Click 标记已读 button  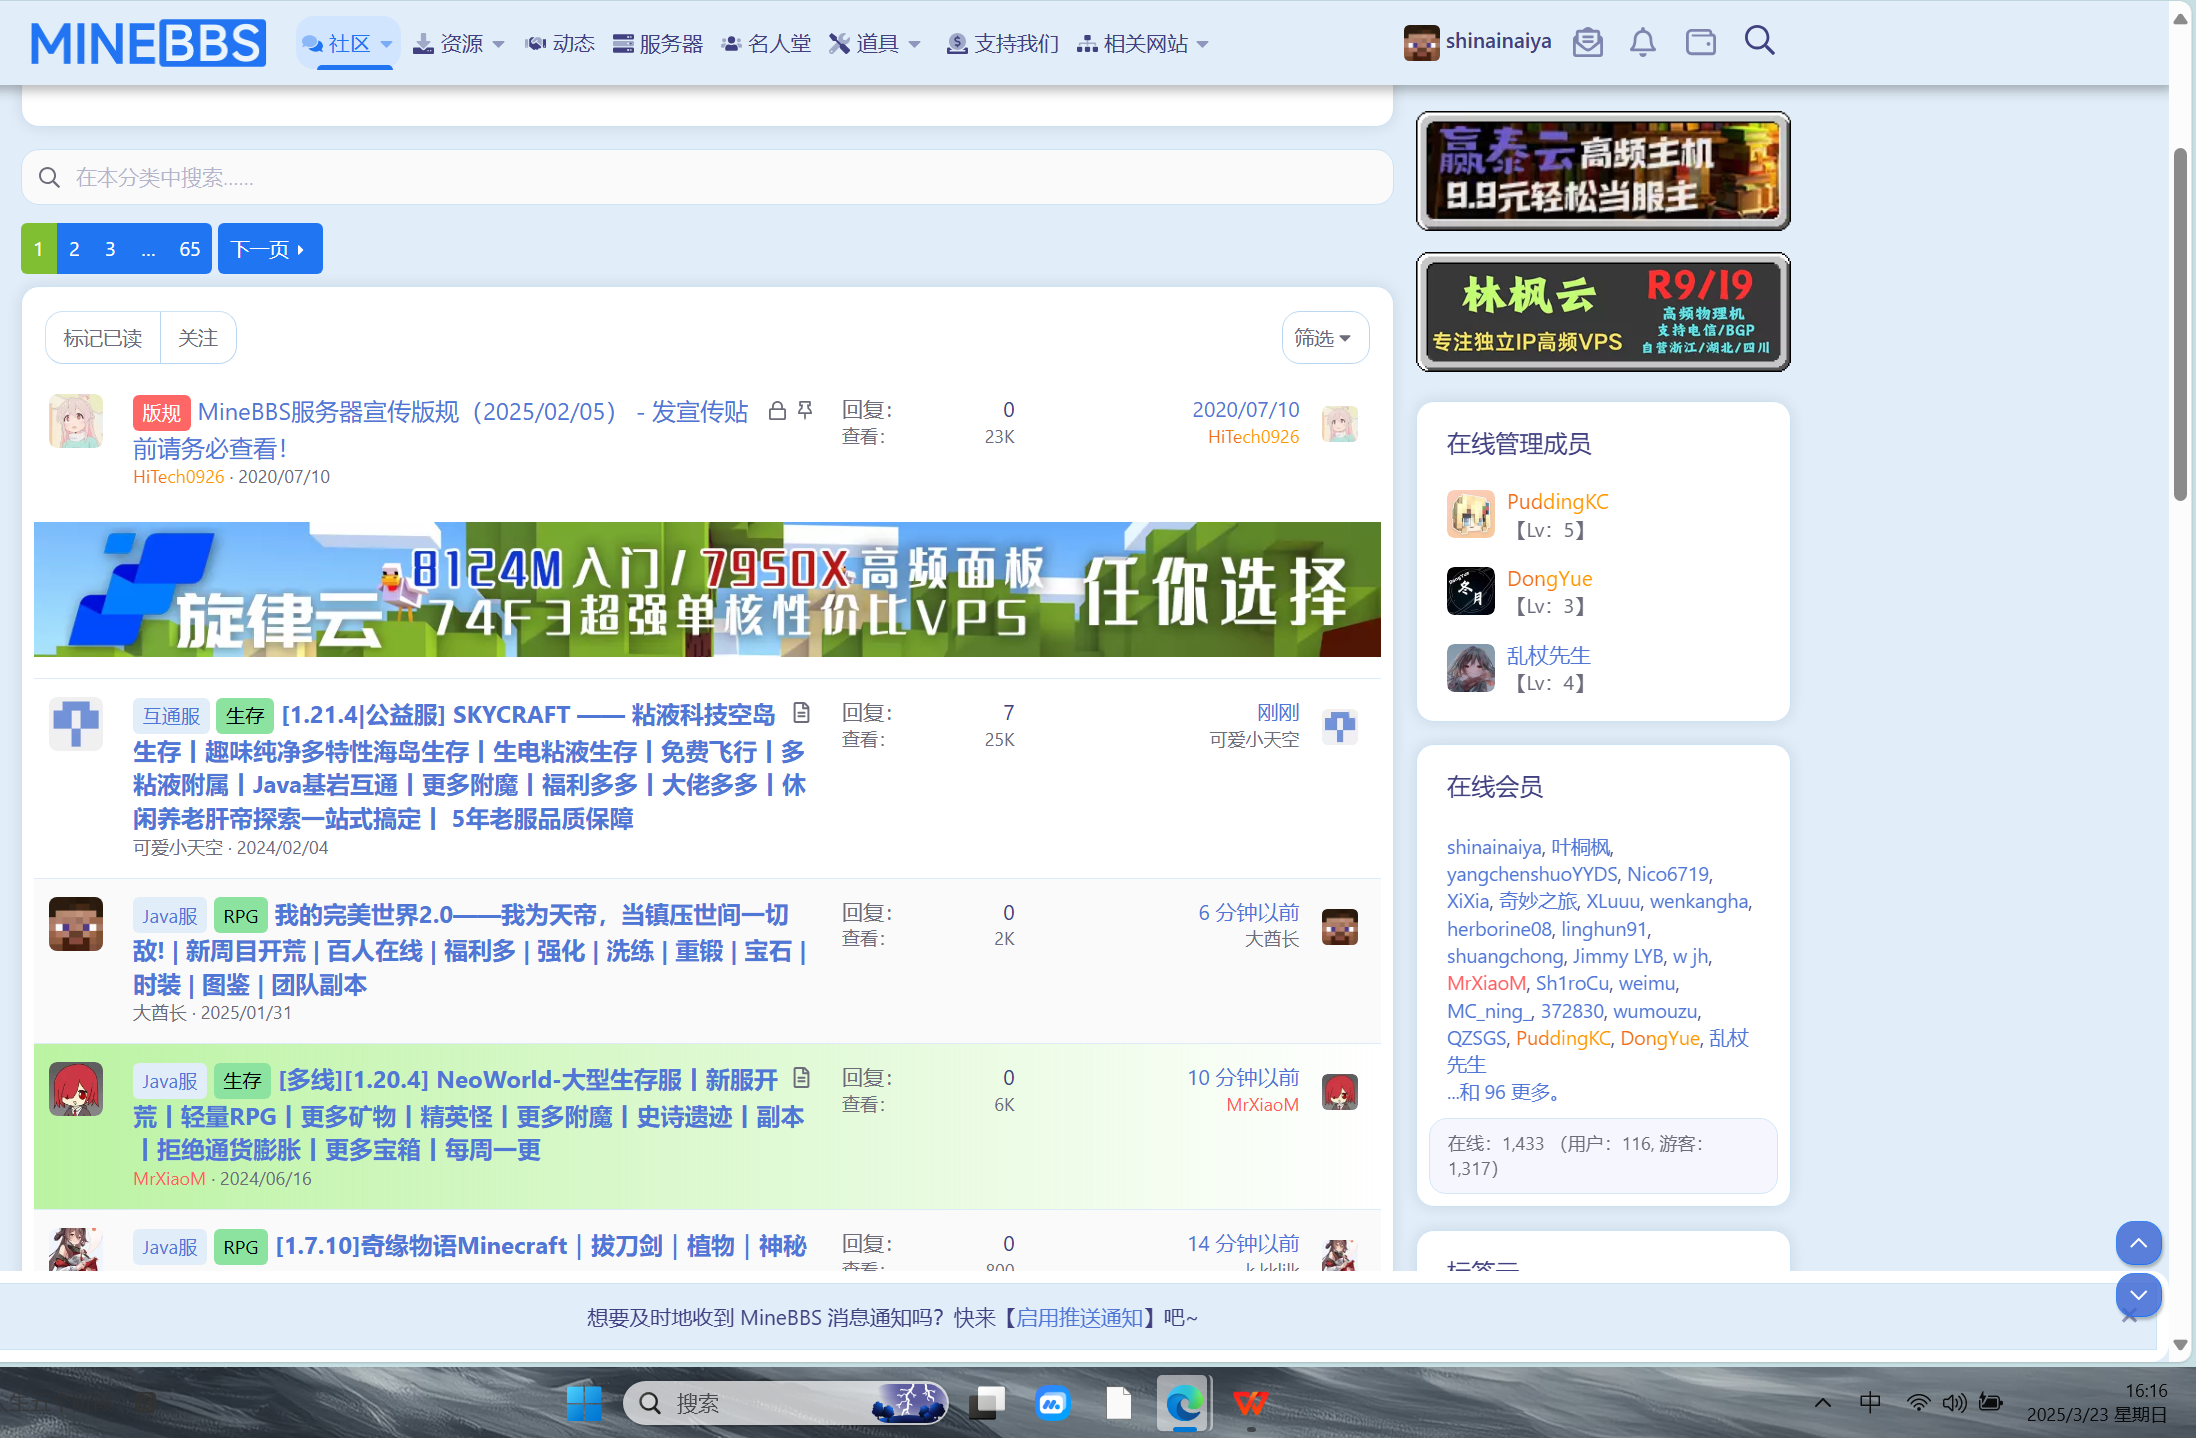[103, 338]
